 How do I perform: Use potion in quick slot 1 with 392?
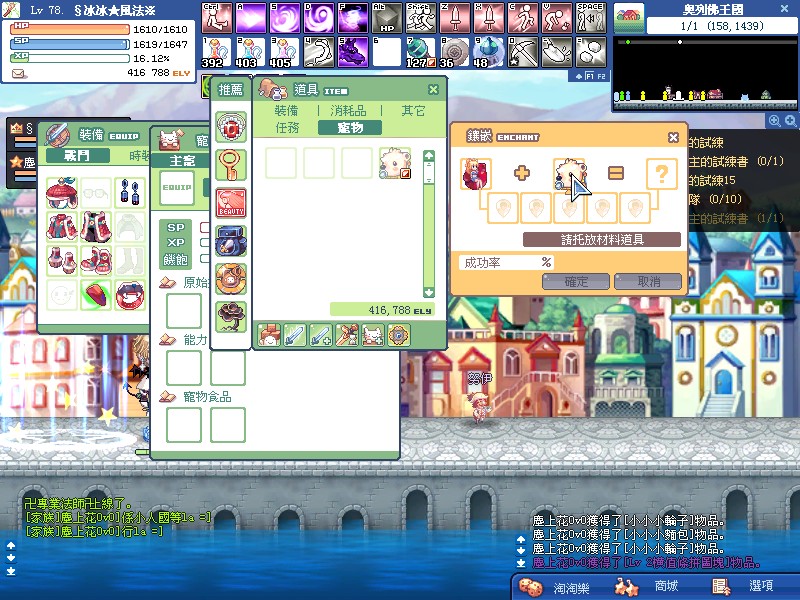pyautogui.click(x=217, y=52)
